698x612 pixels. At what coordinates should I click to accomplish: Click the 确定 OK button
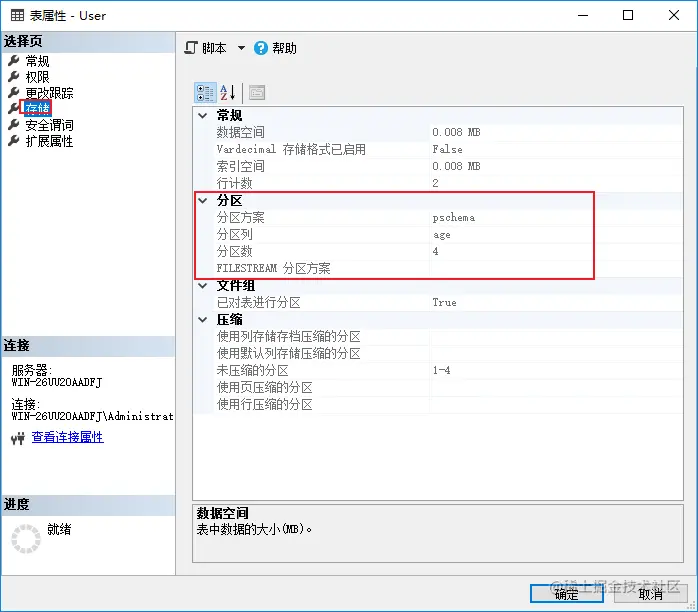(x=567, y=594)
